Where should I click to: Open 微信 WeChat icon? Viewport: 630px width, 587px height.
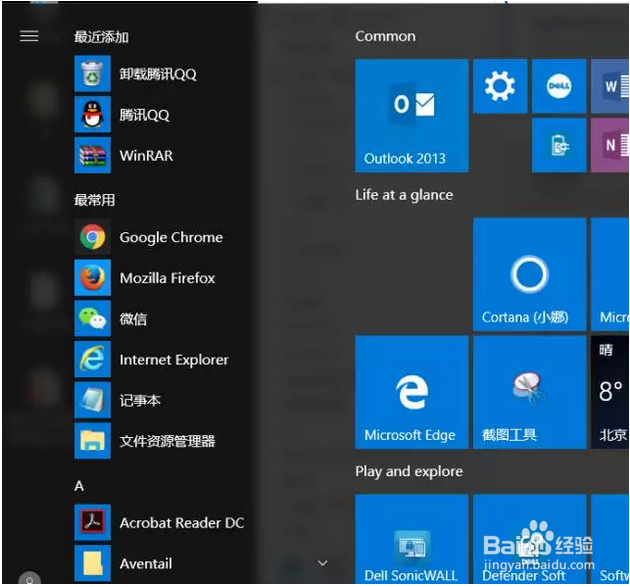click(92, 318)
